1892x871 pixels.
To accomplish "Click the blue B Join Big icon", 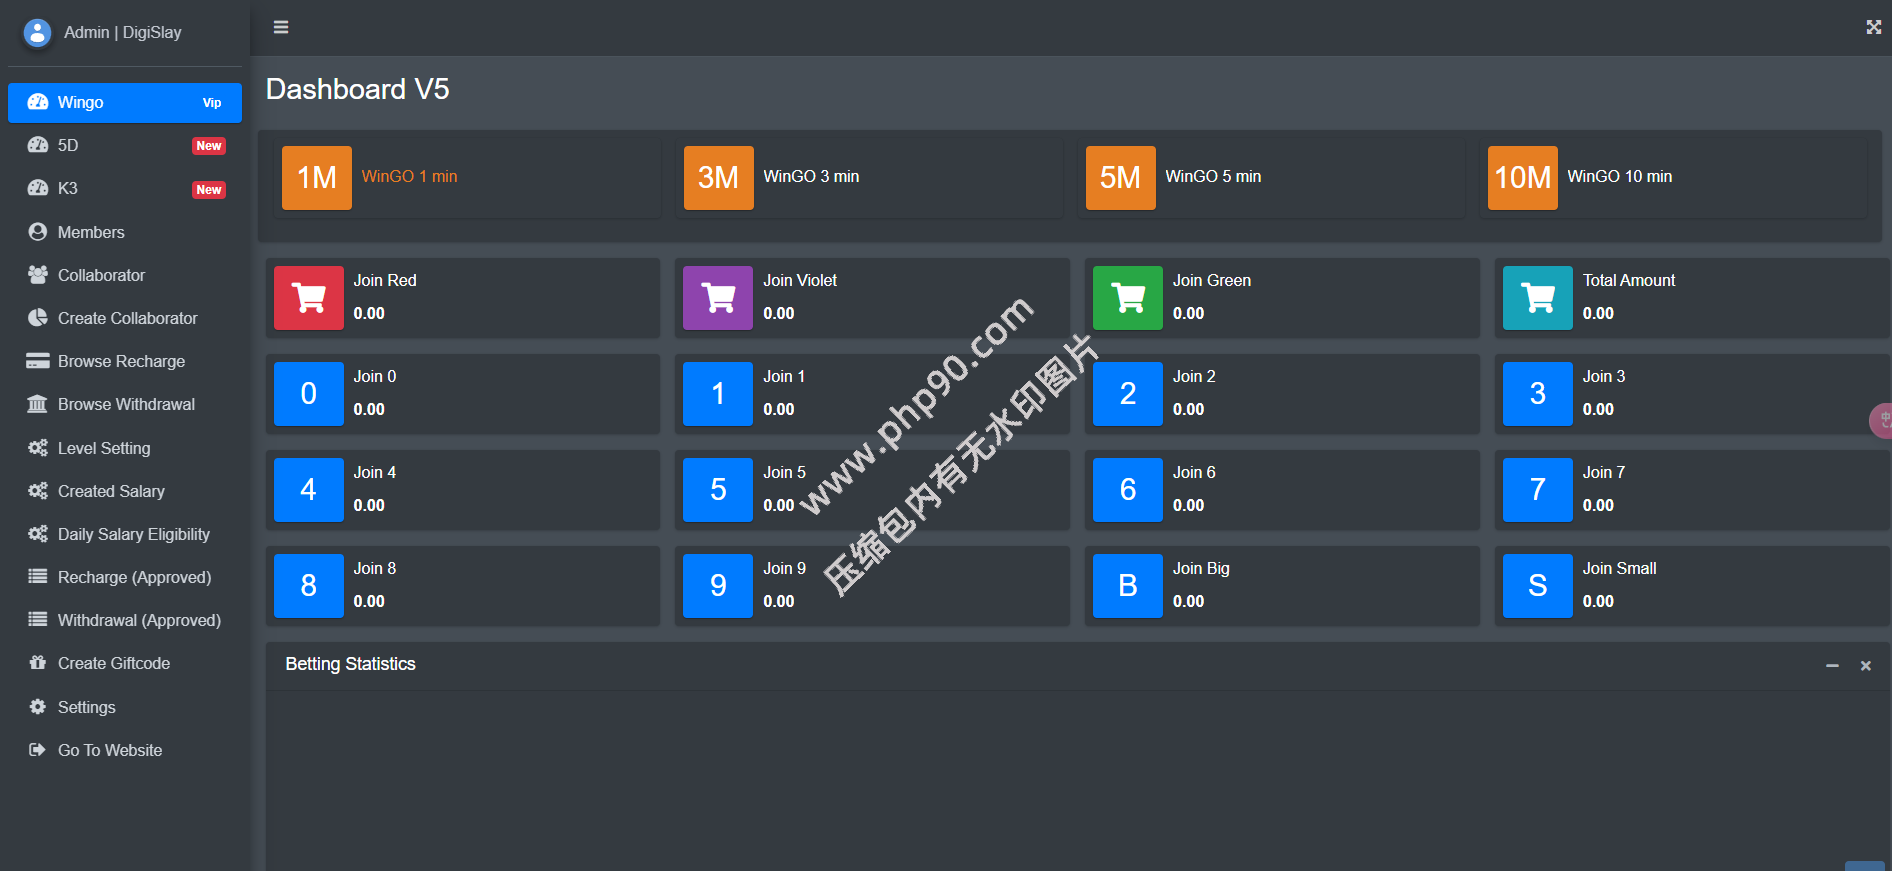I will pyautogui.click(x=1127, y=586).
